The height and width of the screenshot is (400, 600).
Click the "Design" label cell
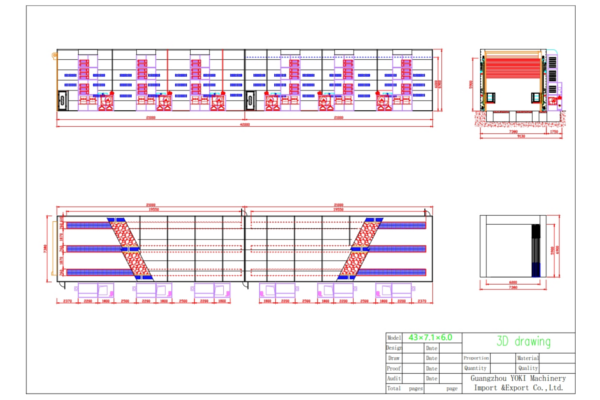[394, 347]
